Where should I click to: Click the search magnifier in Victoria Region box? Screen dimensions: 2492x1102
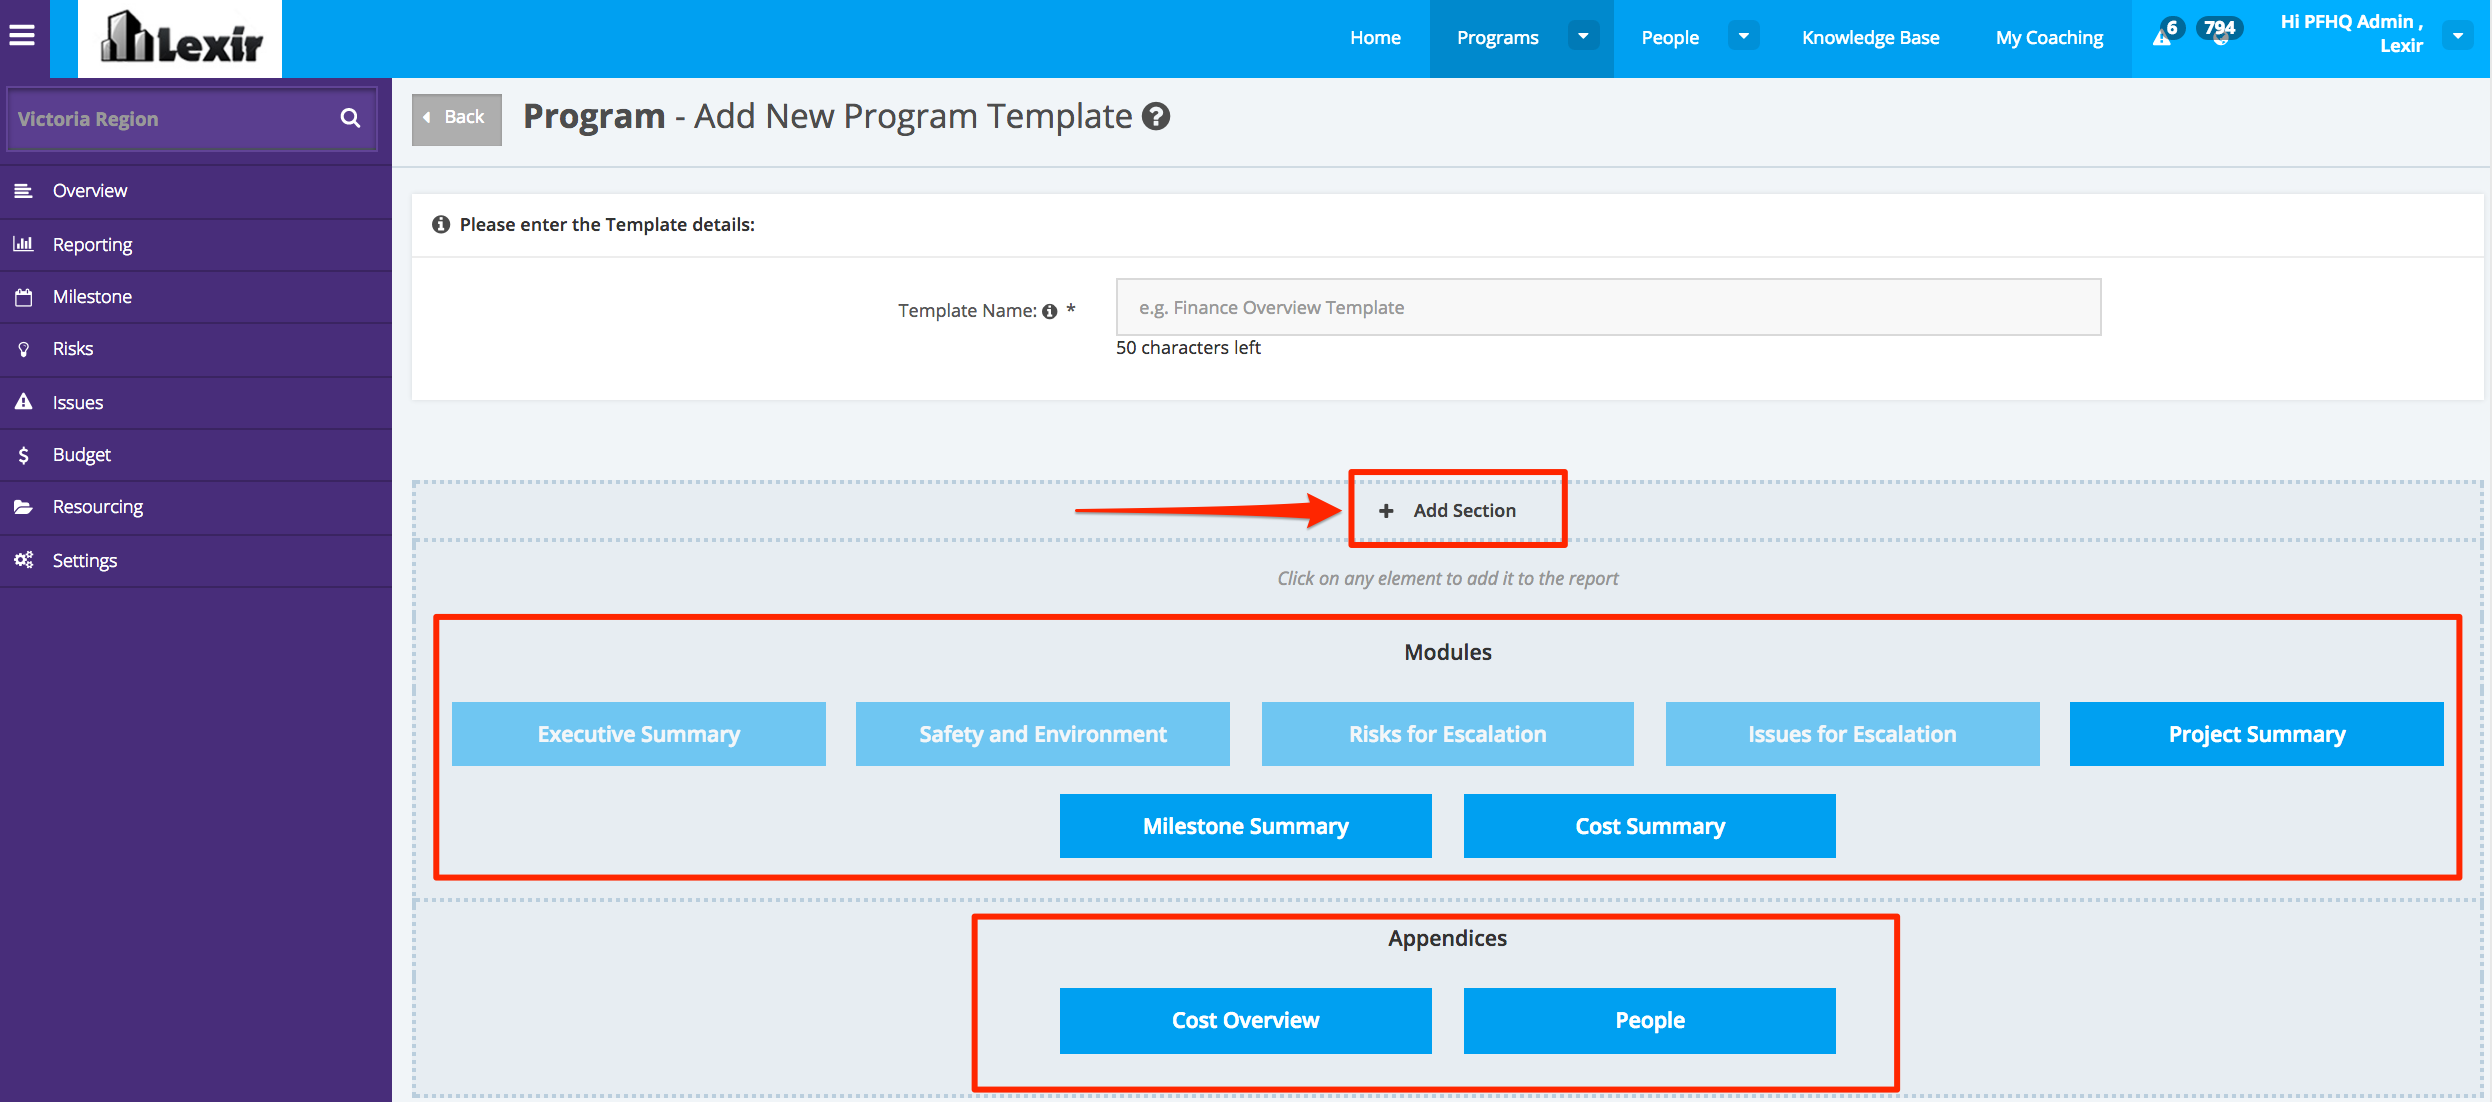click(350, 118)
